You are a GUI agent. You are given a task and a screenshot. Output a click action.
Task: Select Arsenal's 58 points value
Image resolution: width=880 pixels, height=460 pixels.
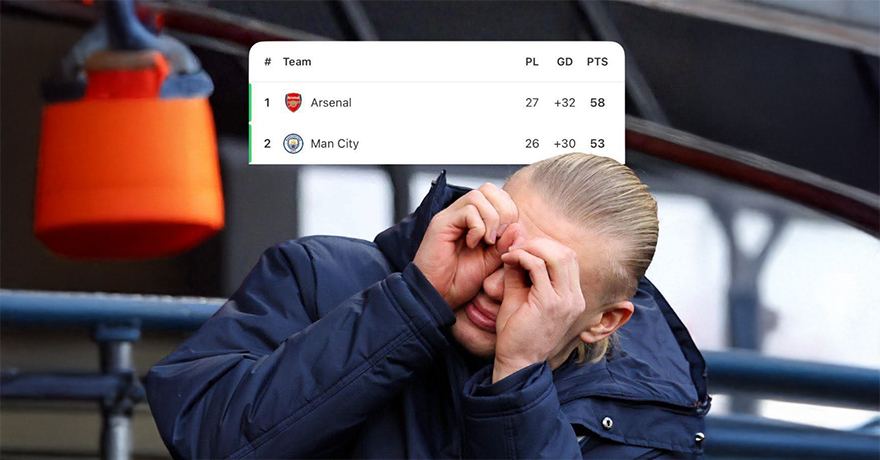tap(597, 103)
